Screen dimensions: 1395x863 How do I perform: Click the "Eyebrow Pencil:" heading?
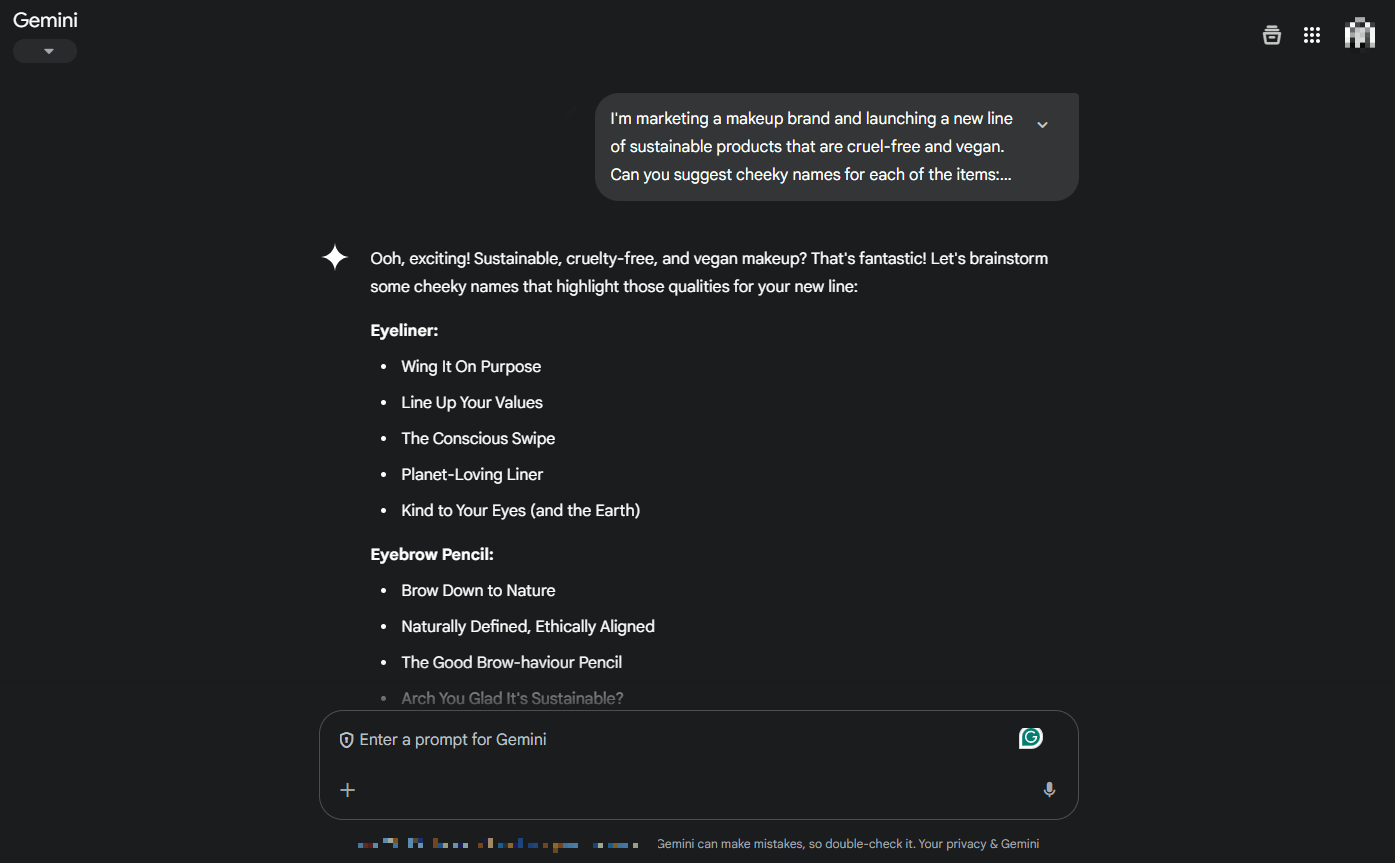click(x=432, y=554)
